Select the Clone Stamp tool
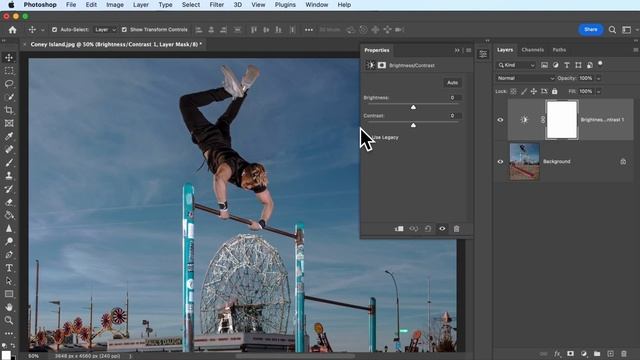This screenshot has width=640, height=360. [9, 176]
